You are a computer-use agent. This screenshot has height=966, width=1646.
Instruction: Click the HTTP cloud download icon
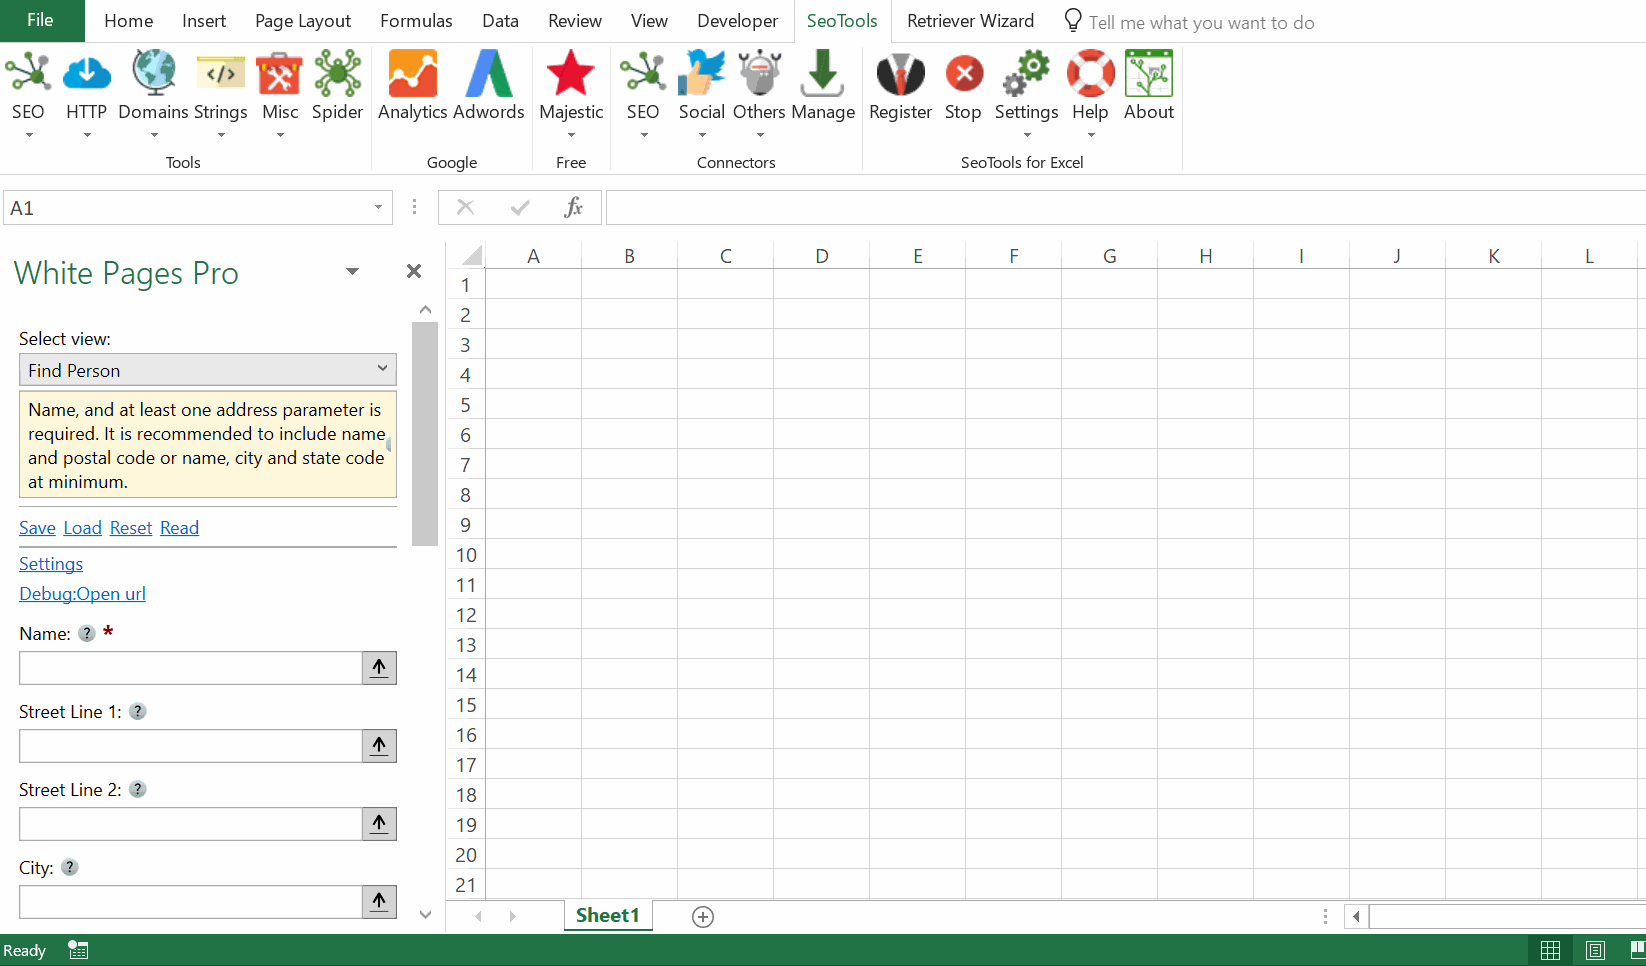87,74
